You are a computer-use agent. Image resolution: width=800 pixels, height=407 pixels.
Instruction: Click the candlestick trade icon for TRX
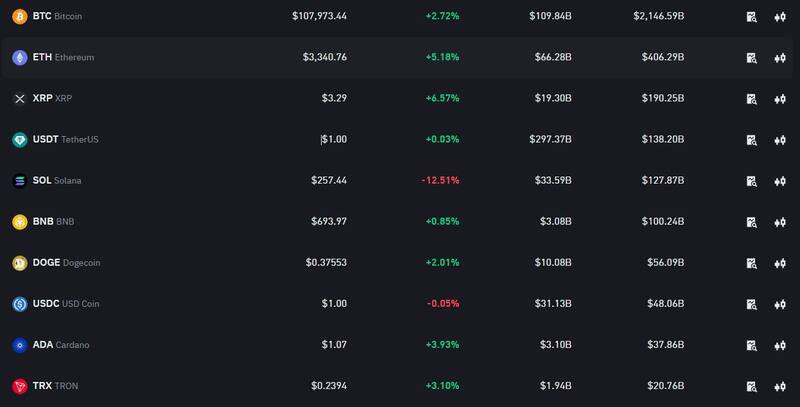[779, 386]
